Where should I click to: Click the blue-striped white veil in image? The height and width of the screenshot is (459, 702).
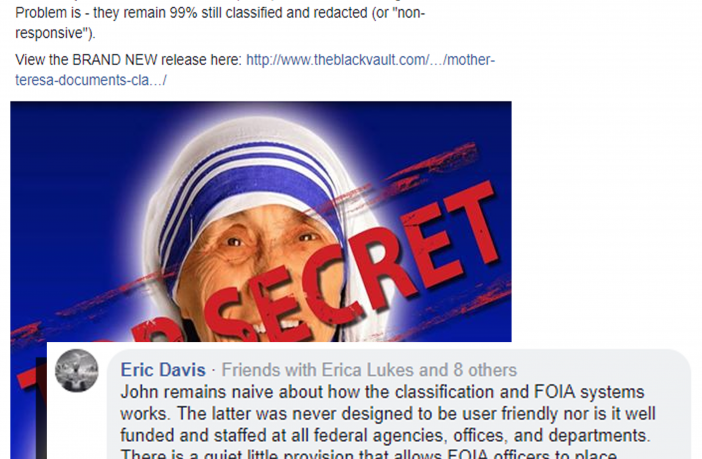pyautogui.click(x=251, y=179)
